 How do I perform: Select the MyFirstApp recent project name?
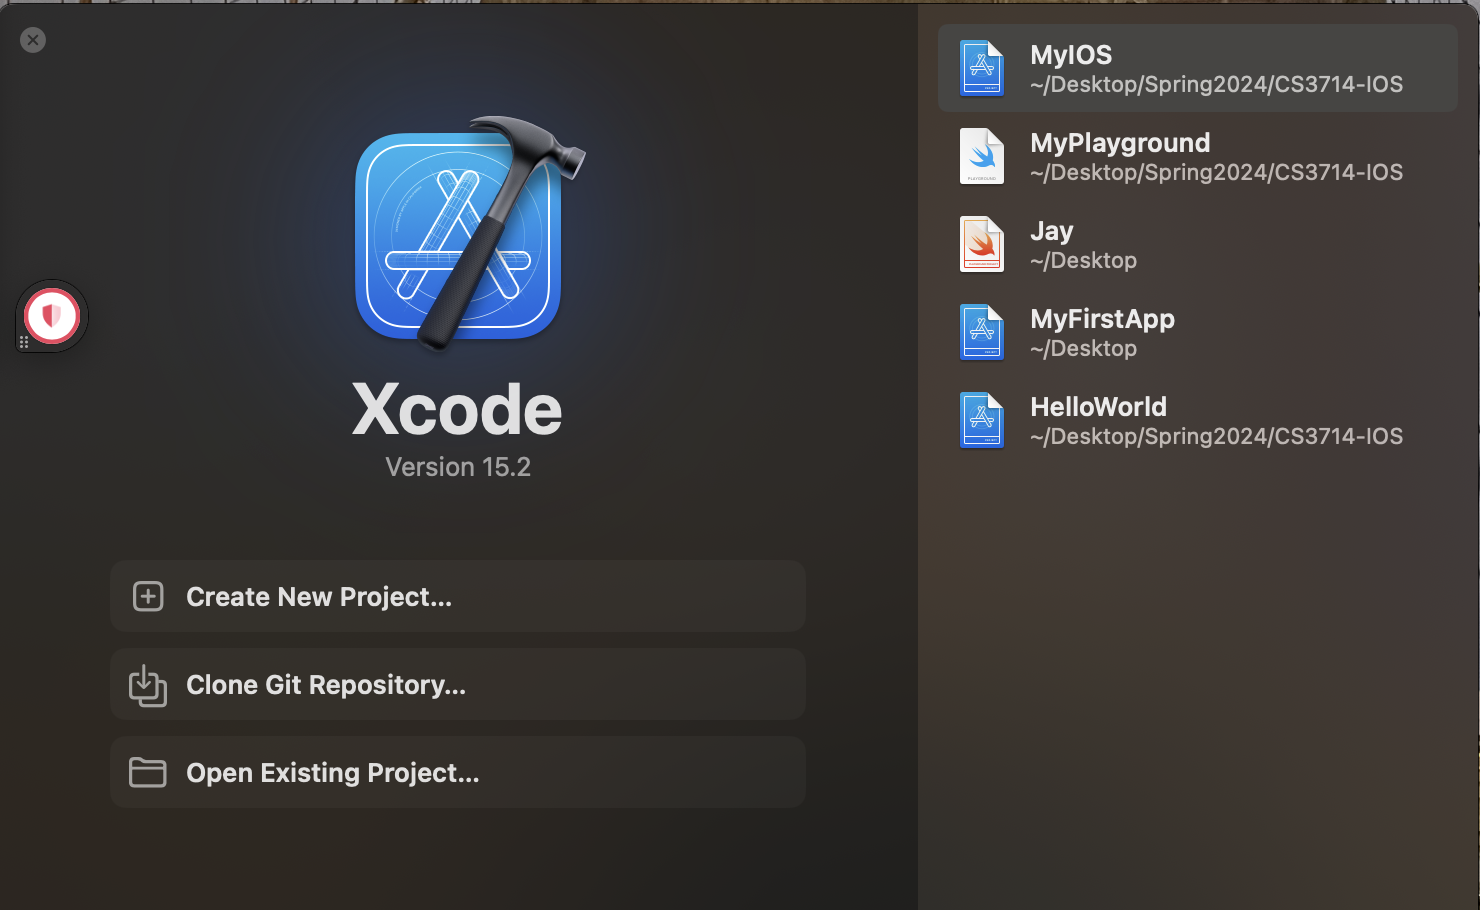click(x=1102, y=319)
